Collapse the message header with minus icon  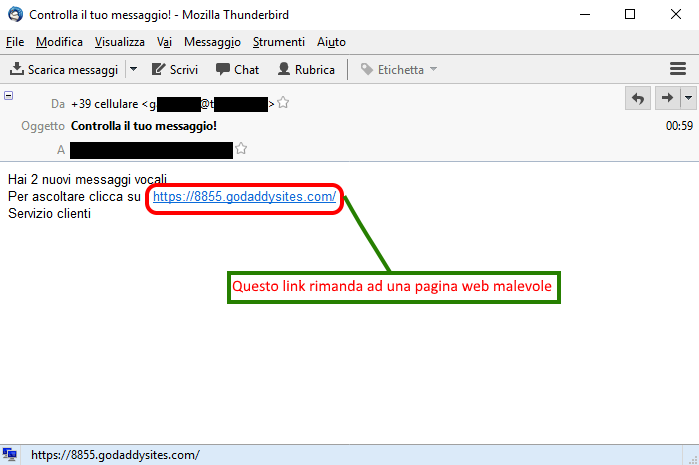(x=8, y=95)
